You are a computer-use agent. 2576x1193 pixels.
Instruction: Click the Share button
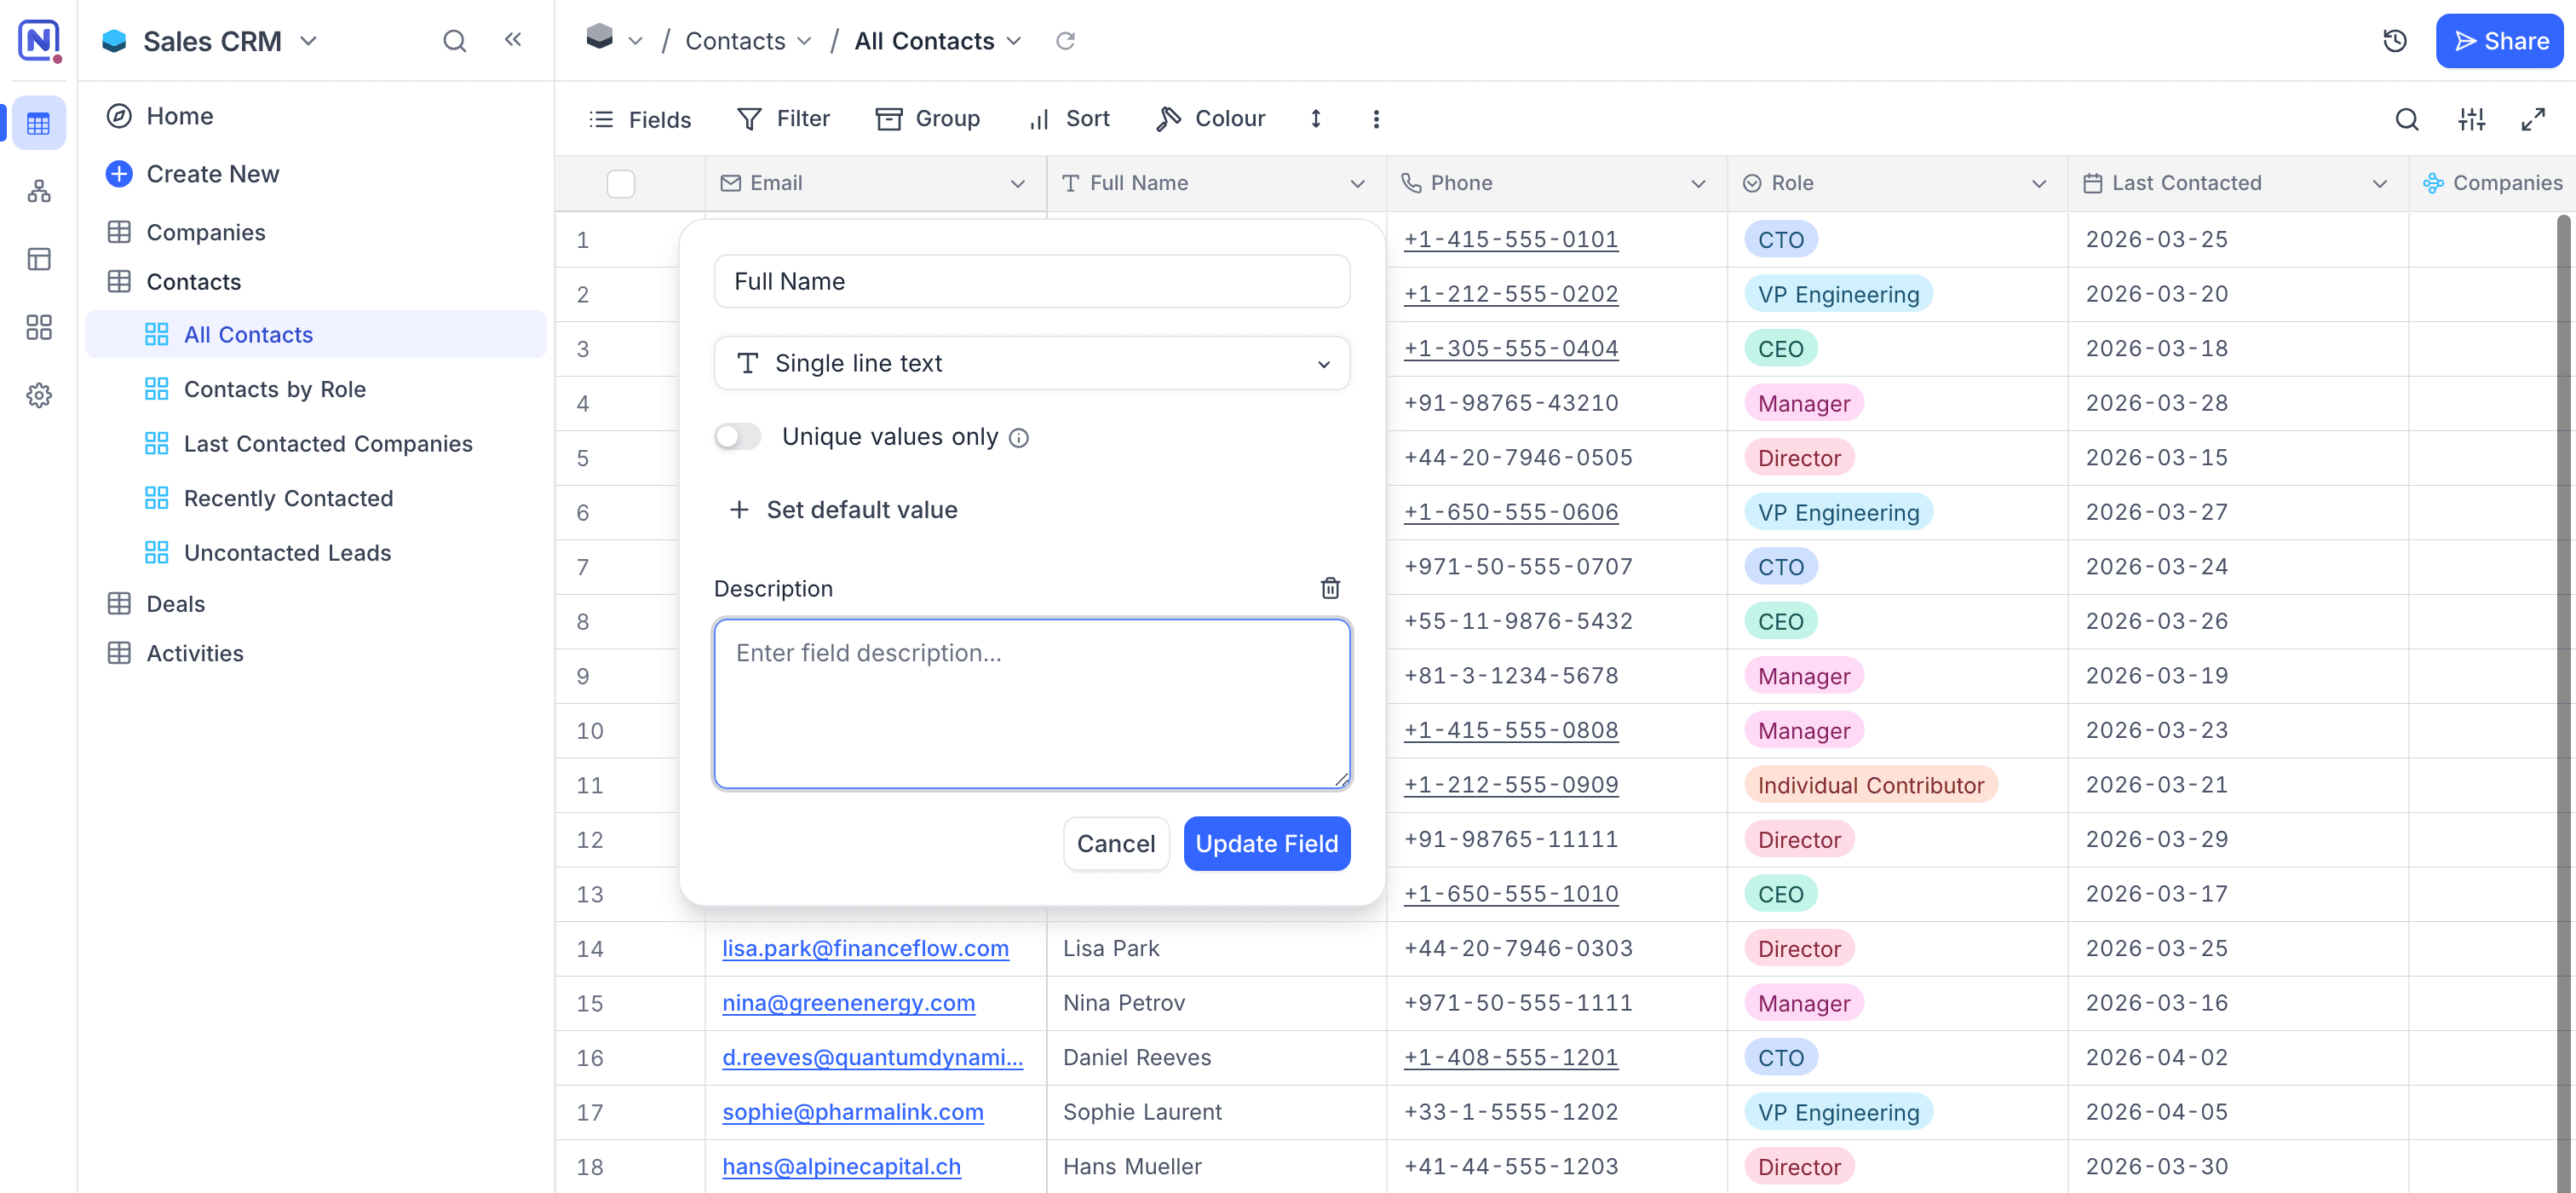pos(2499,41)
